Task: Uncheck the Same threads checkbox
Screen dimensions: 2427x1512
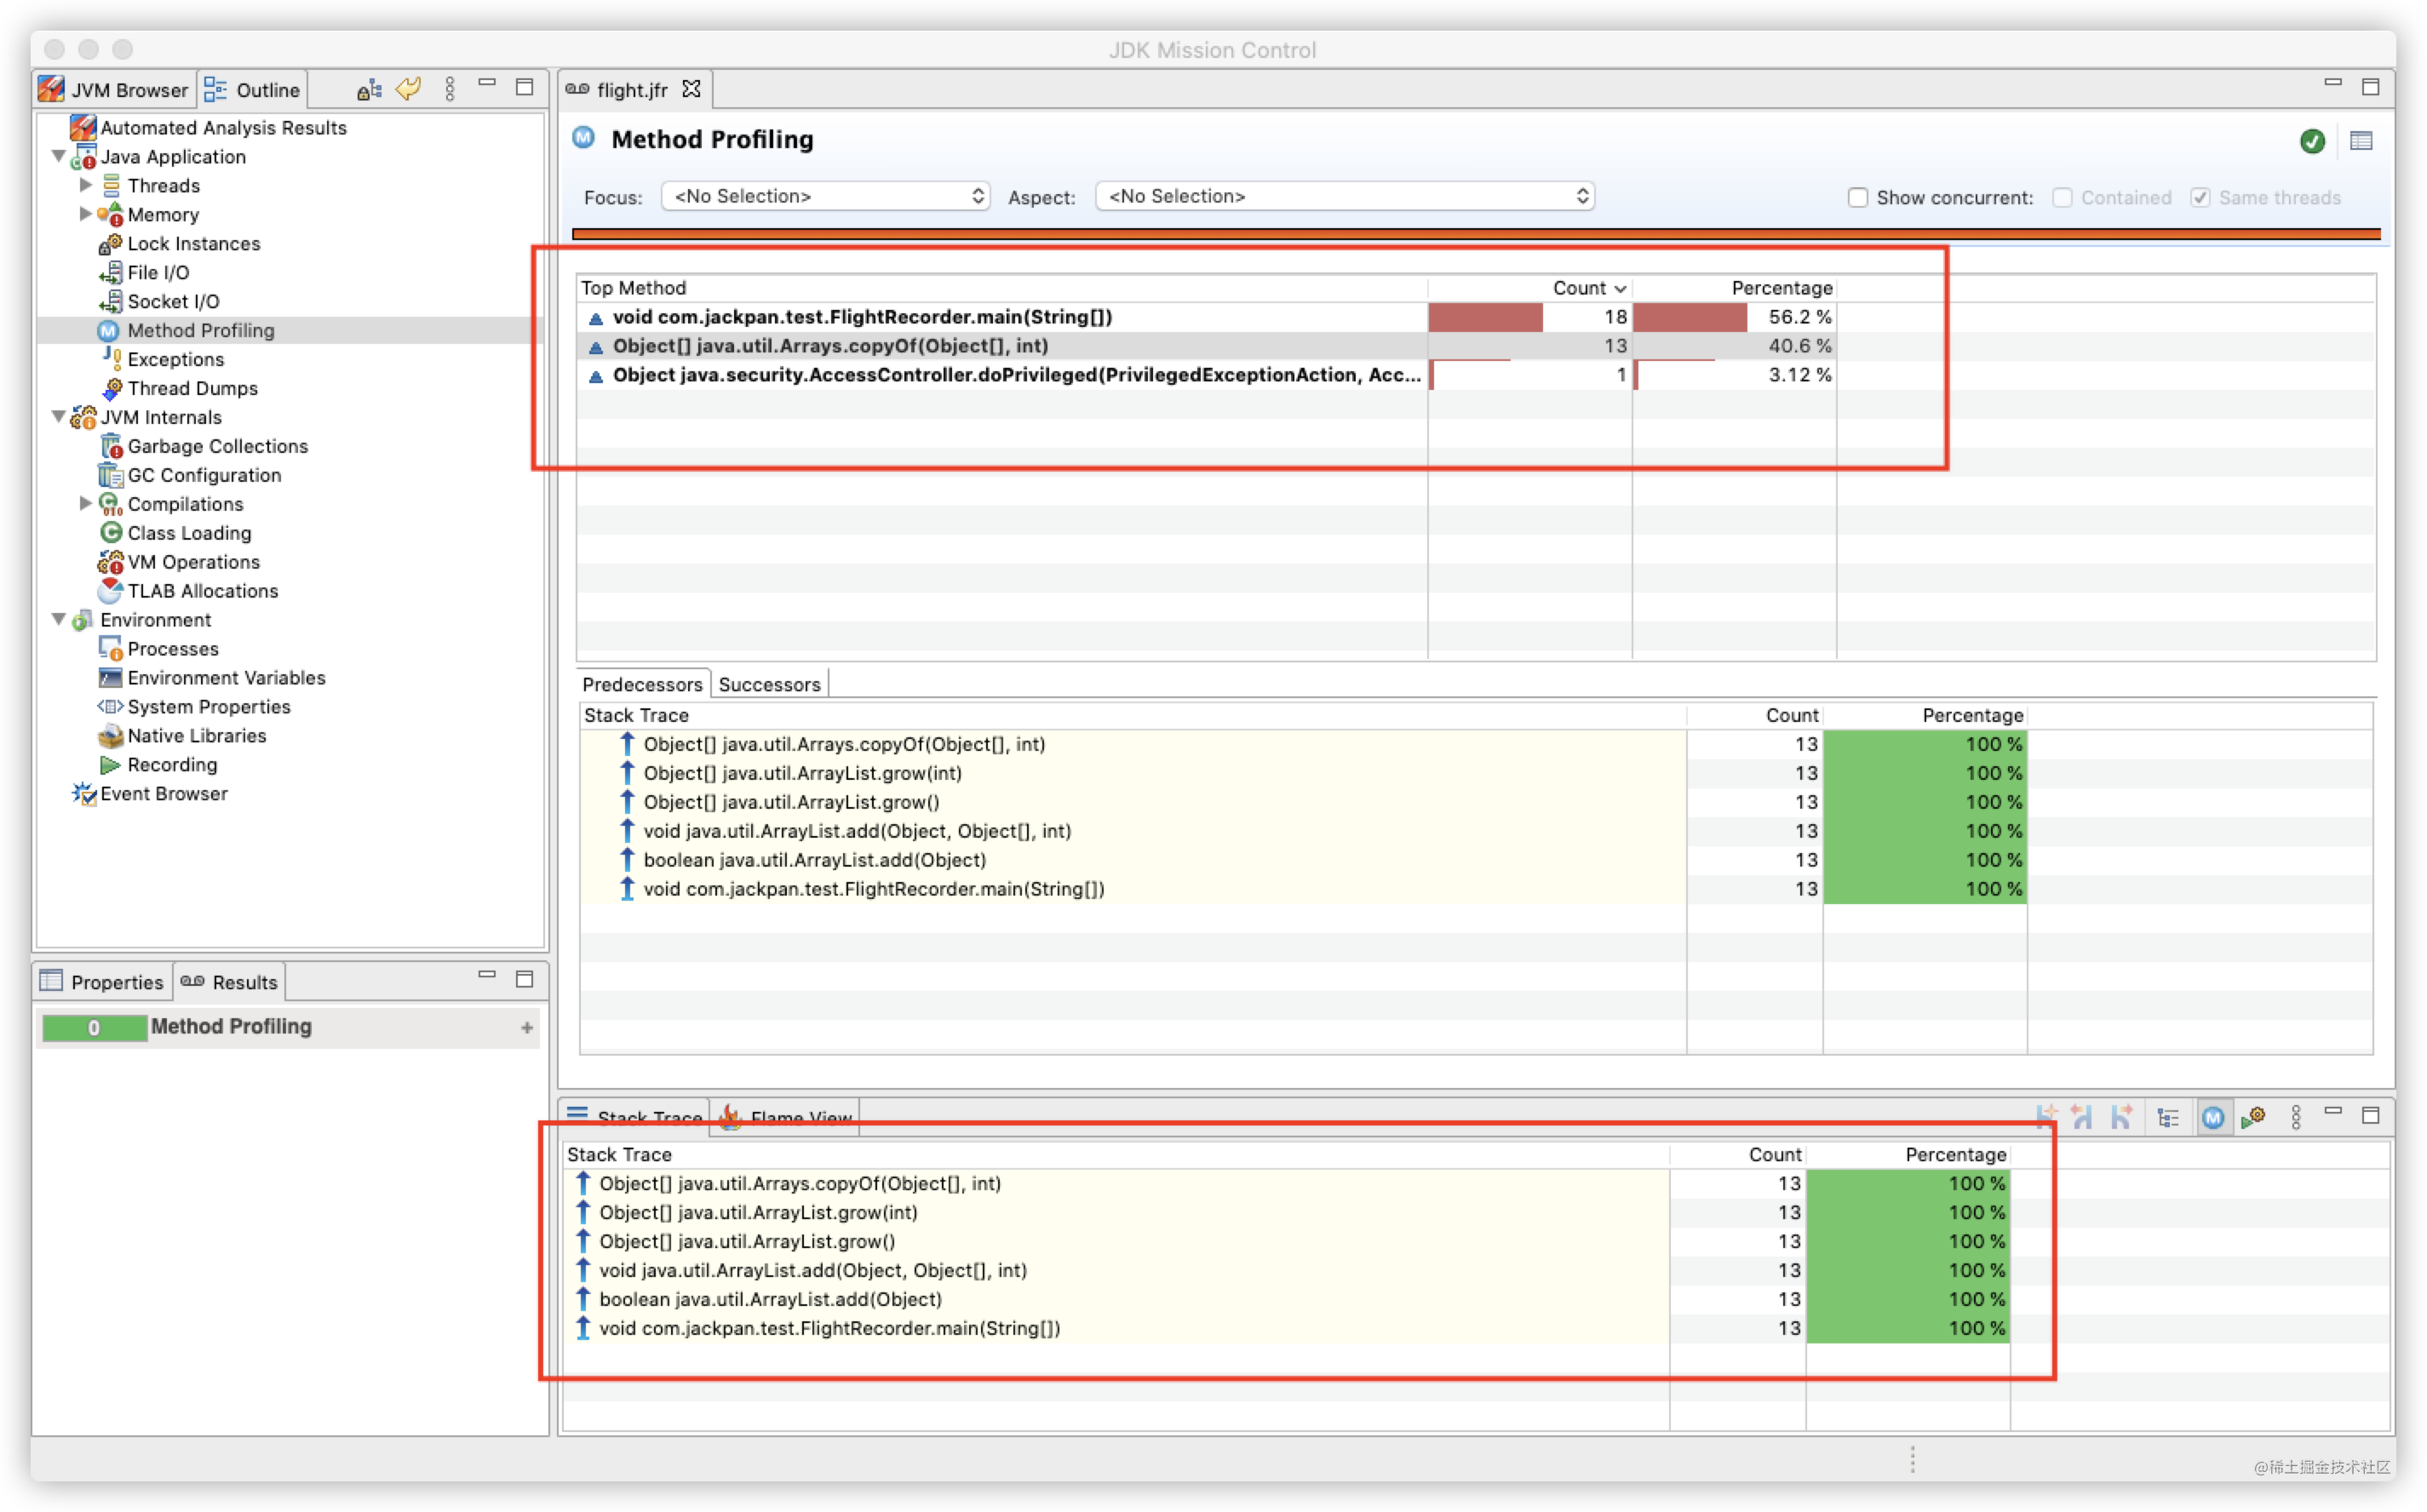Action: tap(2200, 197)
